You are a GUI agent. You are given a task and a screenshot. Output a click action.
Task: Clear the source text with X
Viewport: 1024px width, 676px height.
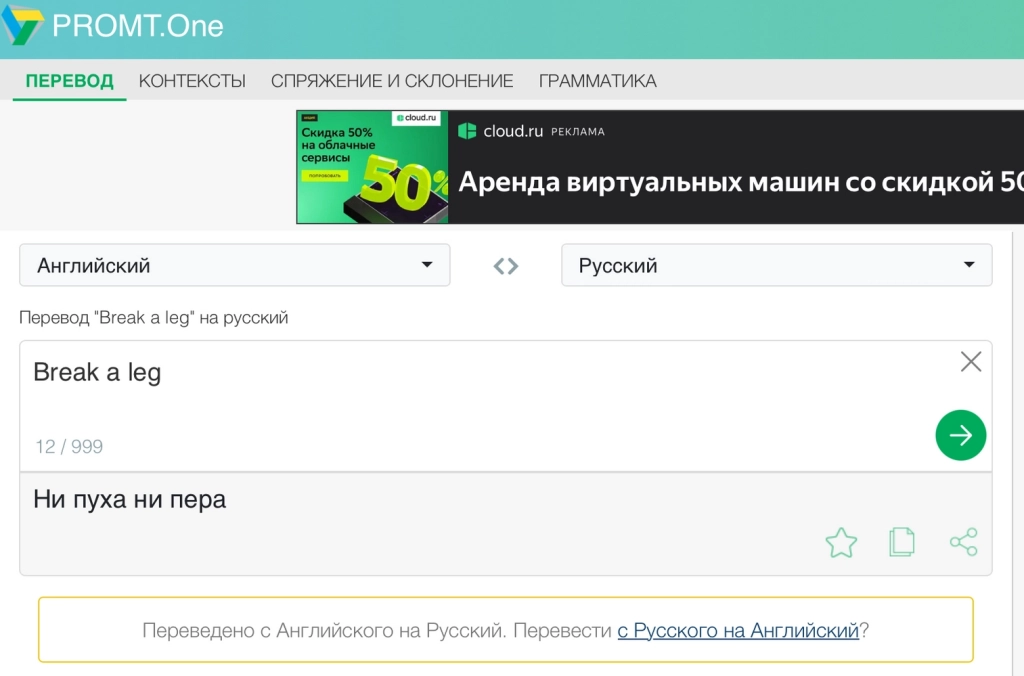971,362
